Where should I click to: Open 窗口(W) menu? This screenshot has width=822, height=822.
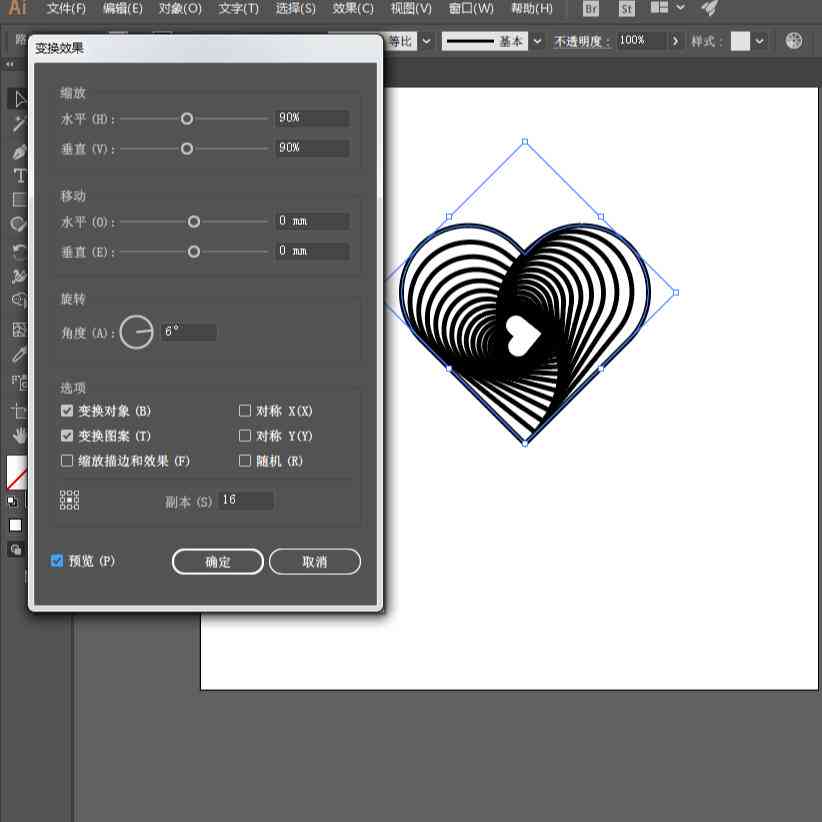[x=471, y=8]
